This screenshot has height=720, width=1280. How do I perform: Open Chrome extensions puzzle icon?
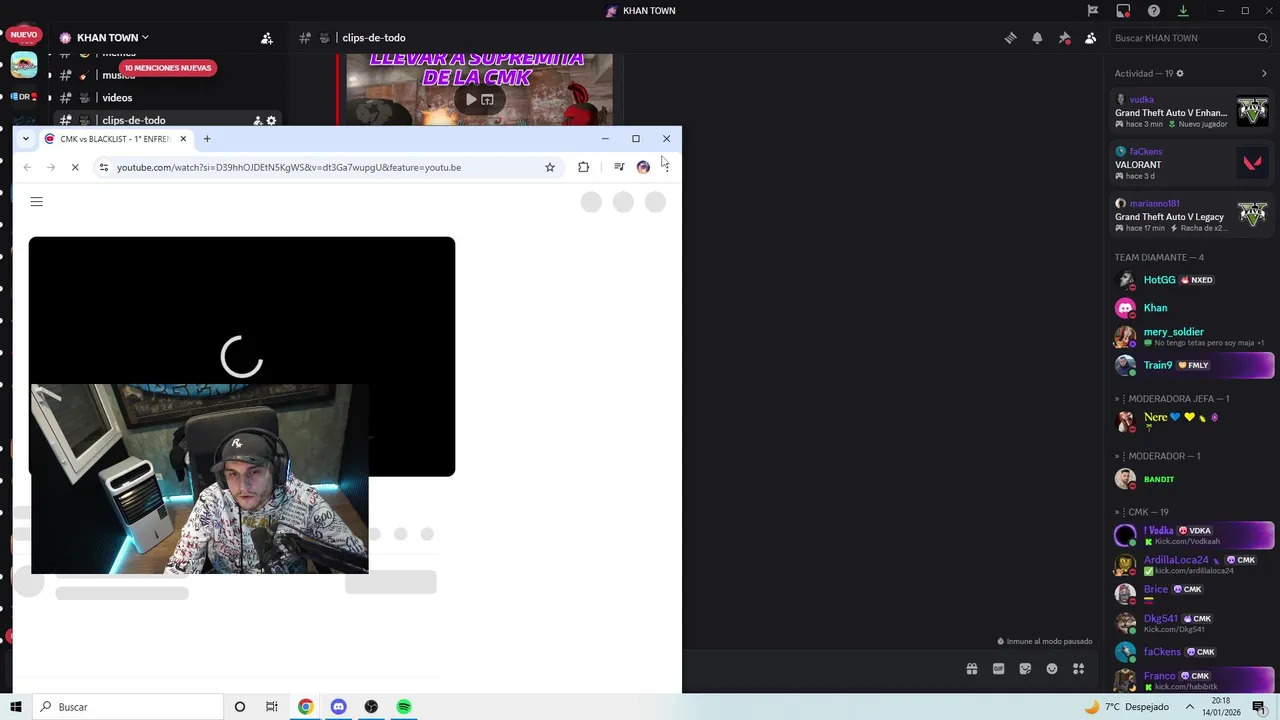pyautogui.click(x=584, y=167)
